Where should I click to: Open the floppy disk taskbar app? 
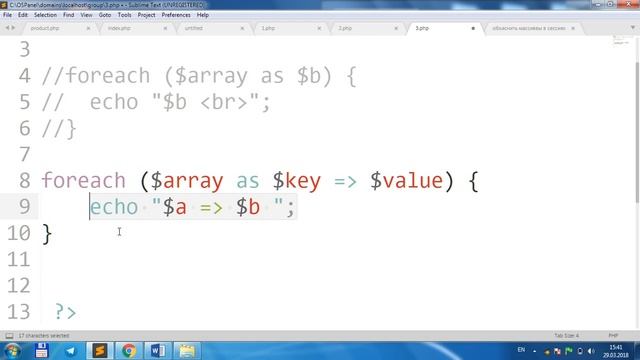(42, 351)
